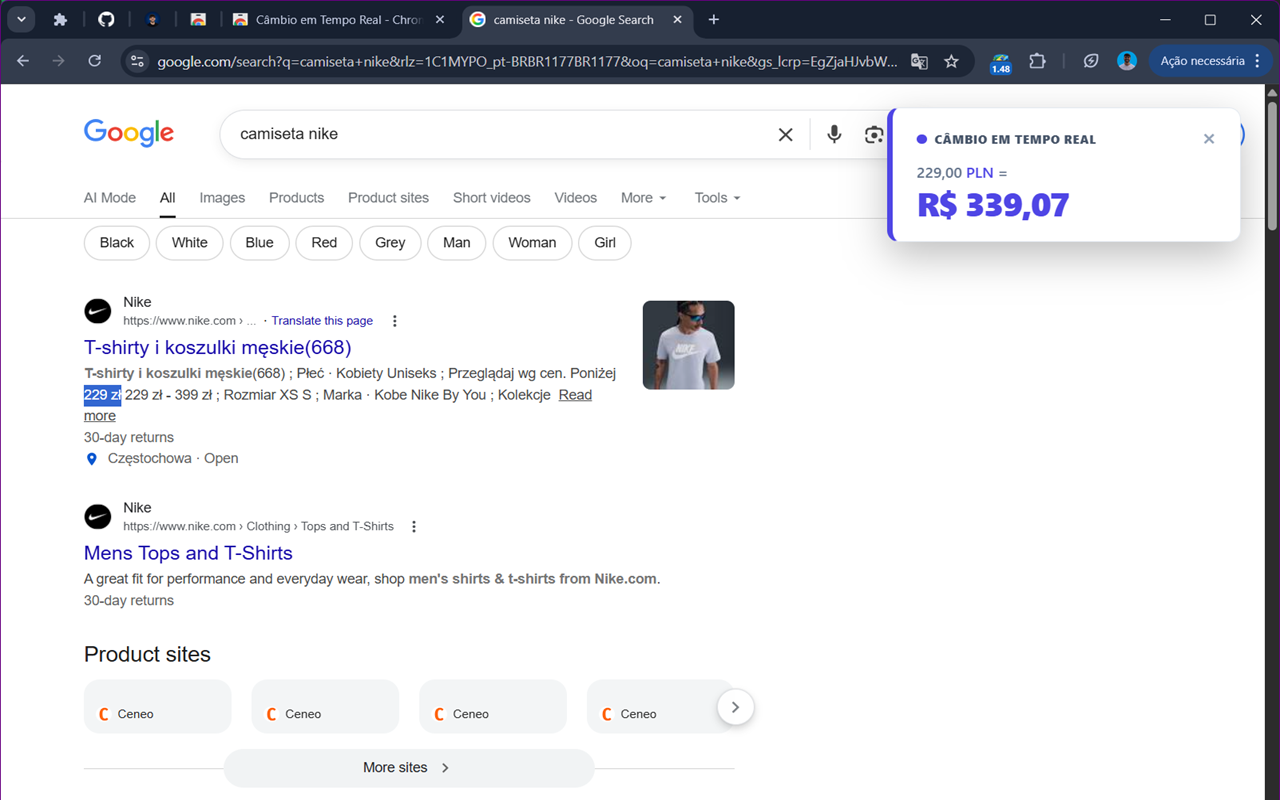
Task: Open the Short videos tab
Action: (x=492, y=198)
